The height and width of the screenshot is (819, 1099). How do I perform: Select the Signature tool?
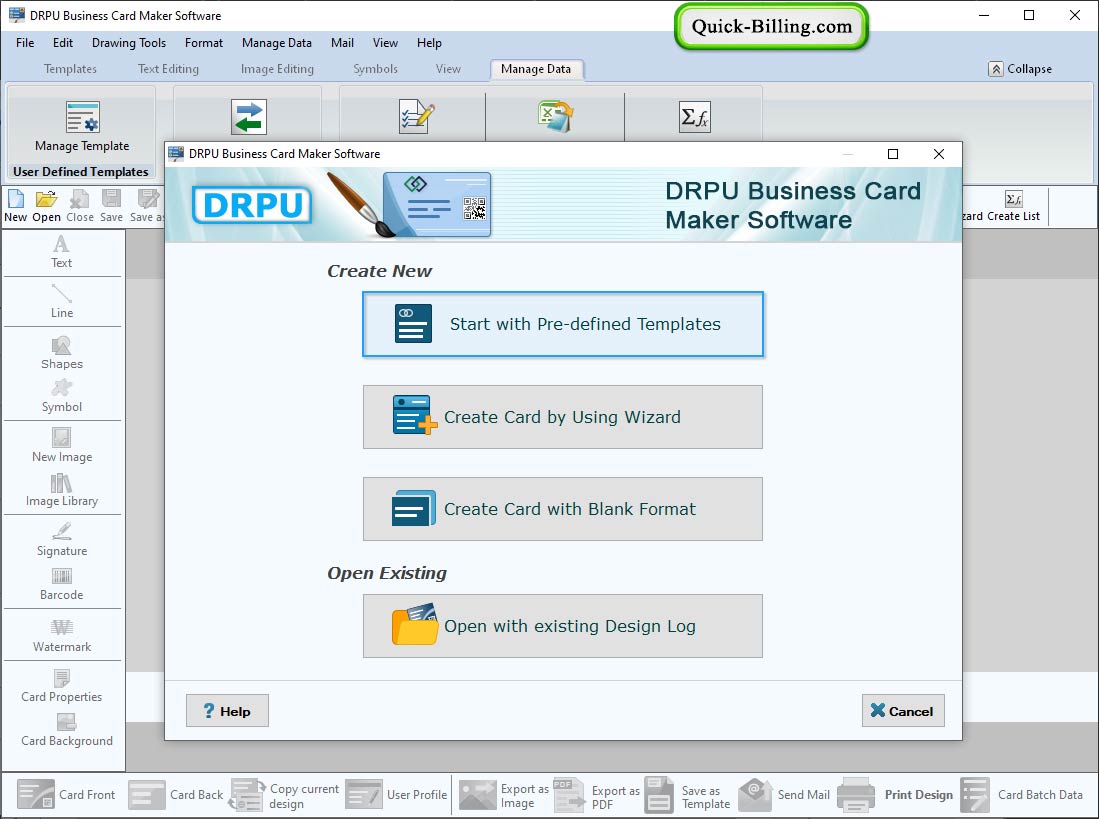point(62,539)
